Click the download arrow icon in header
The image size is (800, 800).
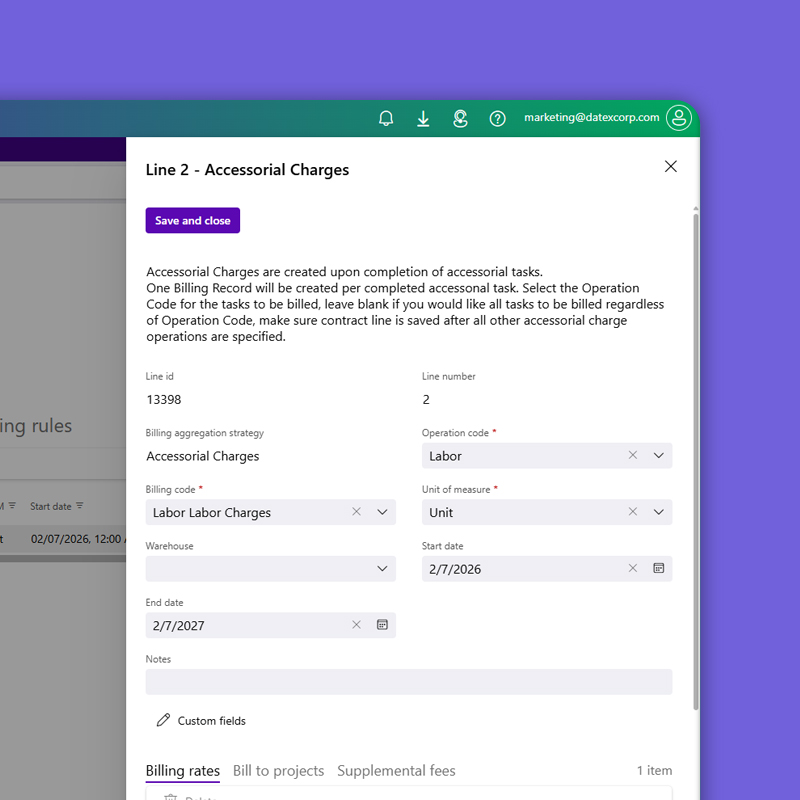click(423, 118)
